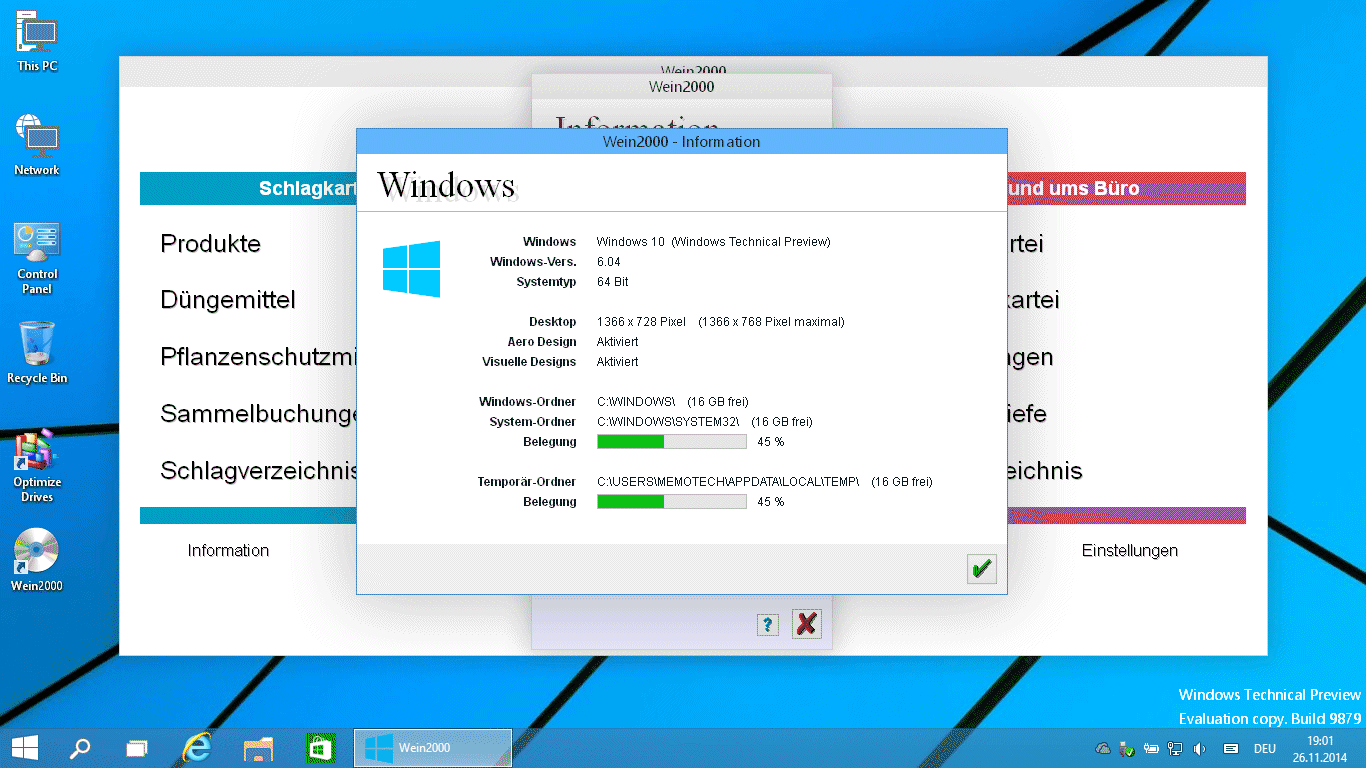The height and width of the screenshot is (768, 1366).
Task: Launch Internet Explorer from the taskbar
Action: coord(197,747)
